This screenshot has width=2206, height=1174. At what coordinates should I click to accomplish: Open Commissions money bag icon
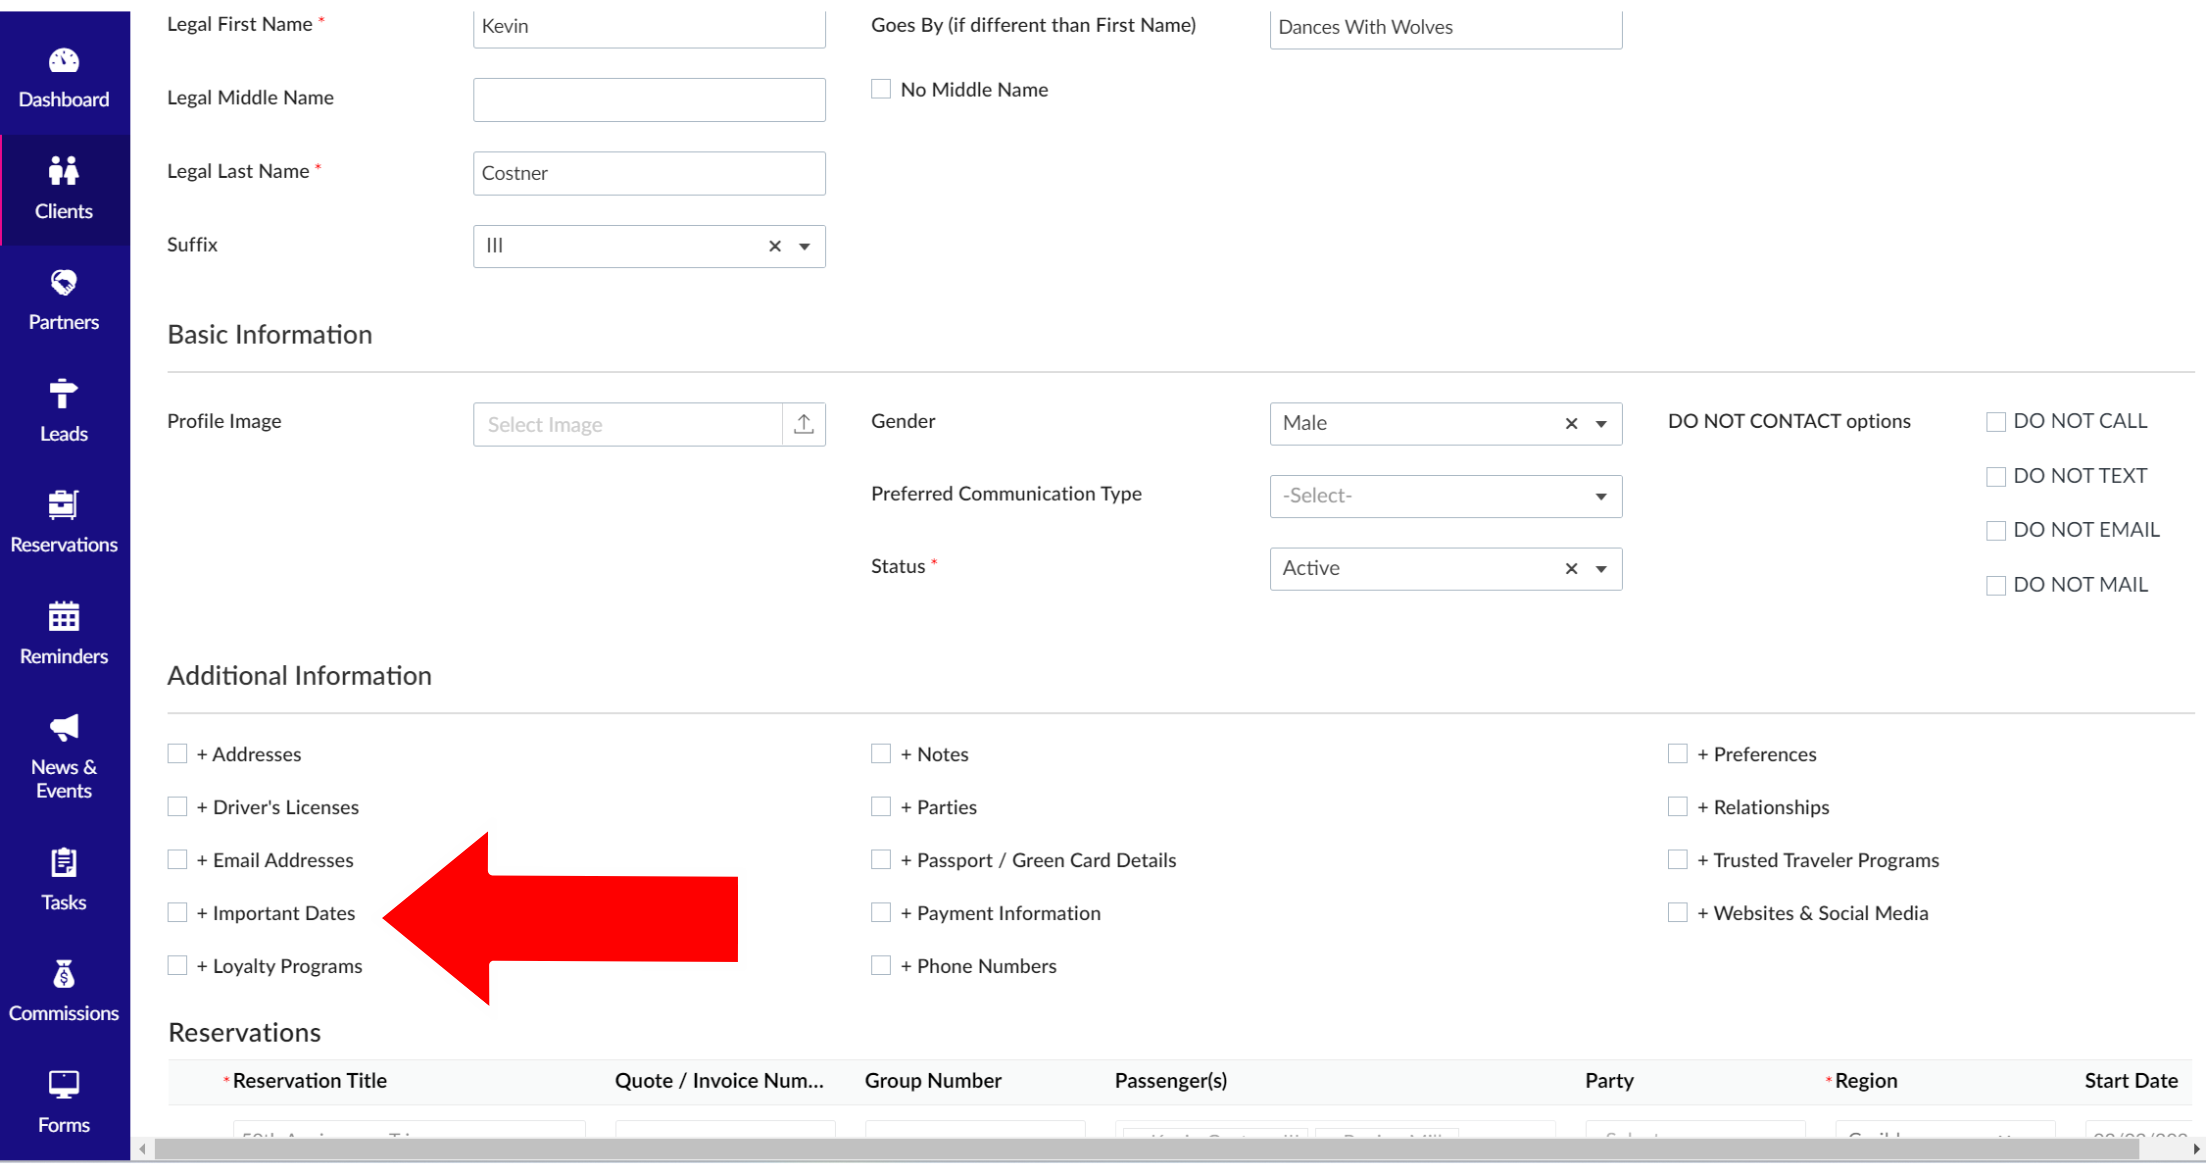[x=63, y=974]
